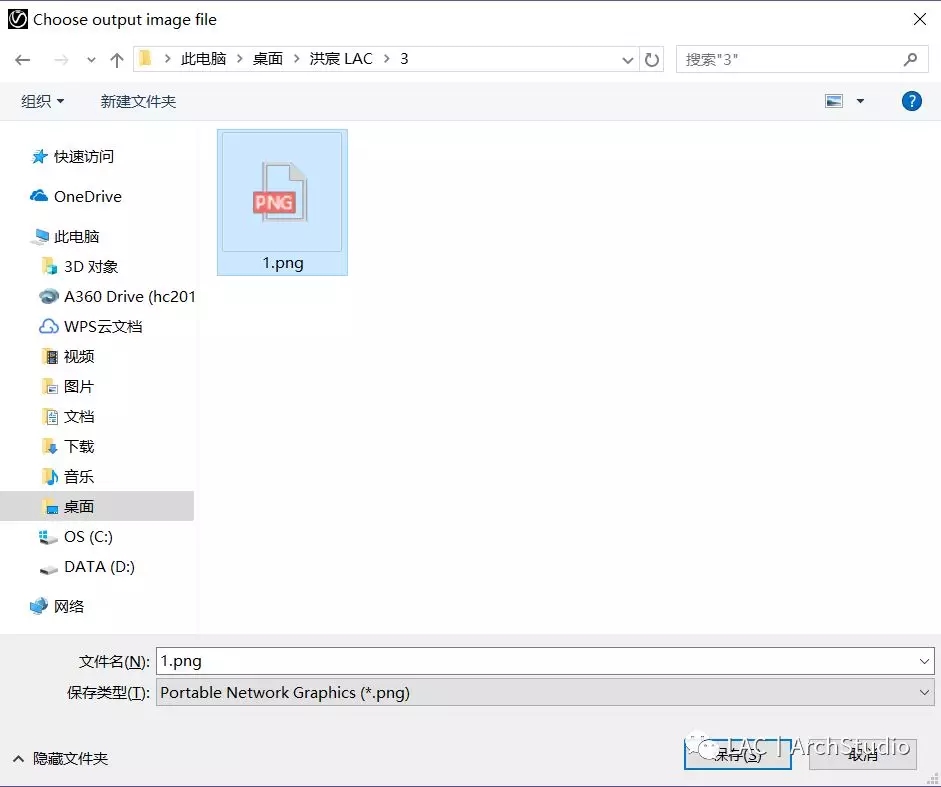
Task: Click the forward navigation arrow
Action: tap(61, 59)
